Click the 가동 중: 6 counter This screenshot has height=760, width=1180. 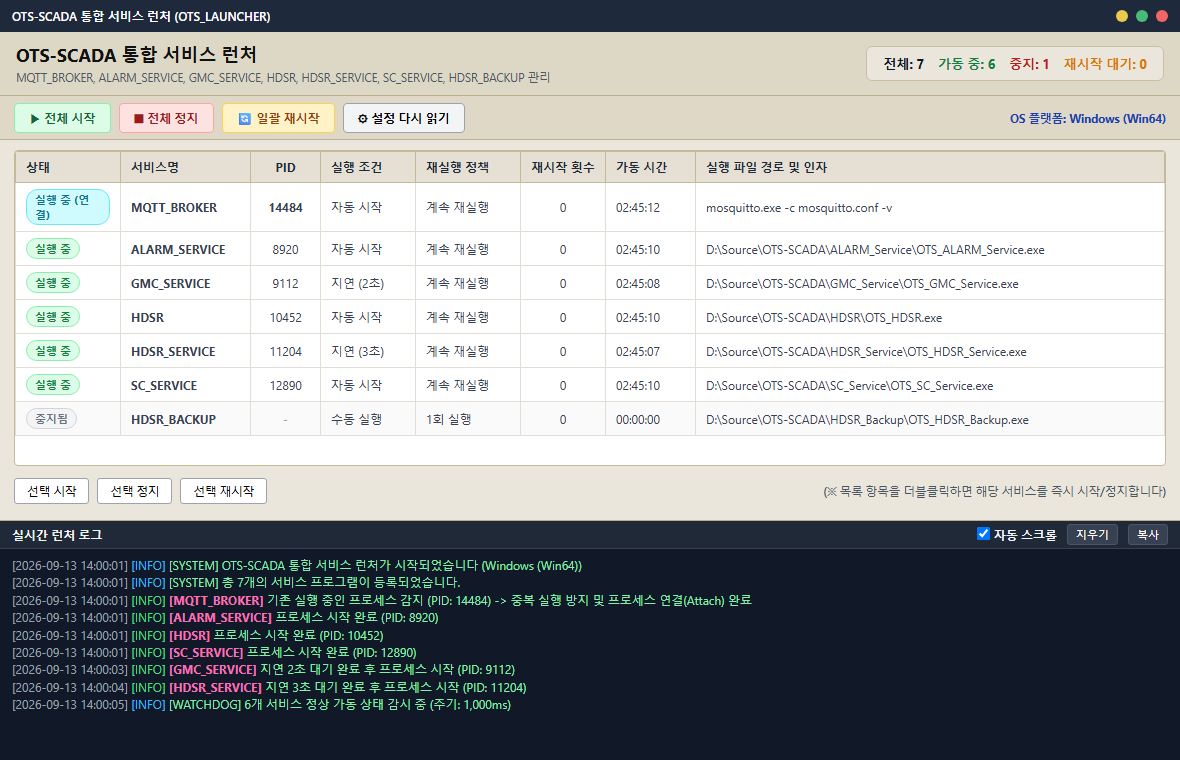click(x=966, y=64)
